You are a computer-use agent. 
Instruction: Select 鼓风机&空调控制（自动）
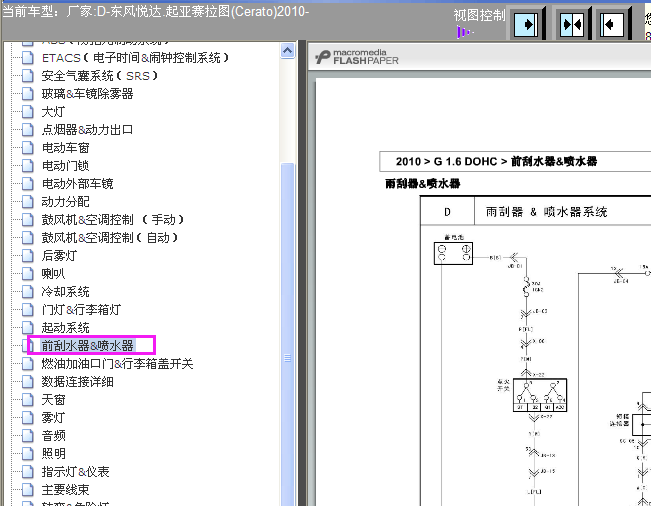[110, 238]
